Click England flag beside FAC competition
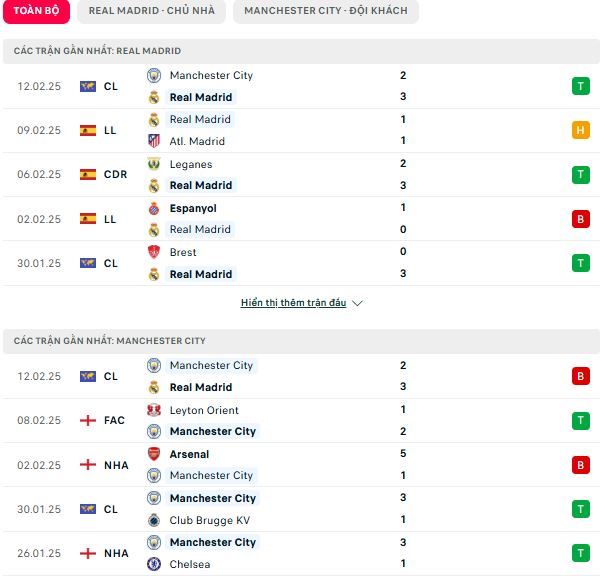The width and height of the screenshot is (605, 578). 88,421
